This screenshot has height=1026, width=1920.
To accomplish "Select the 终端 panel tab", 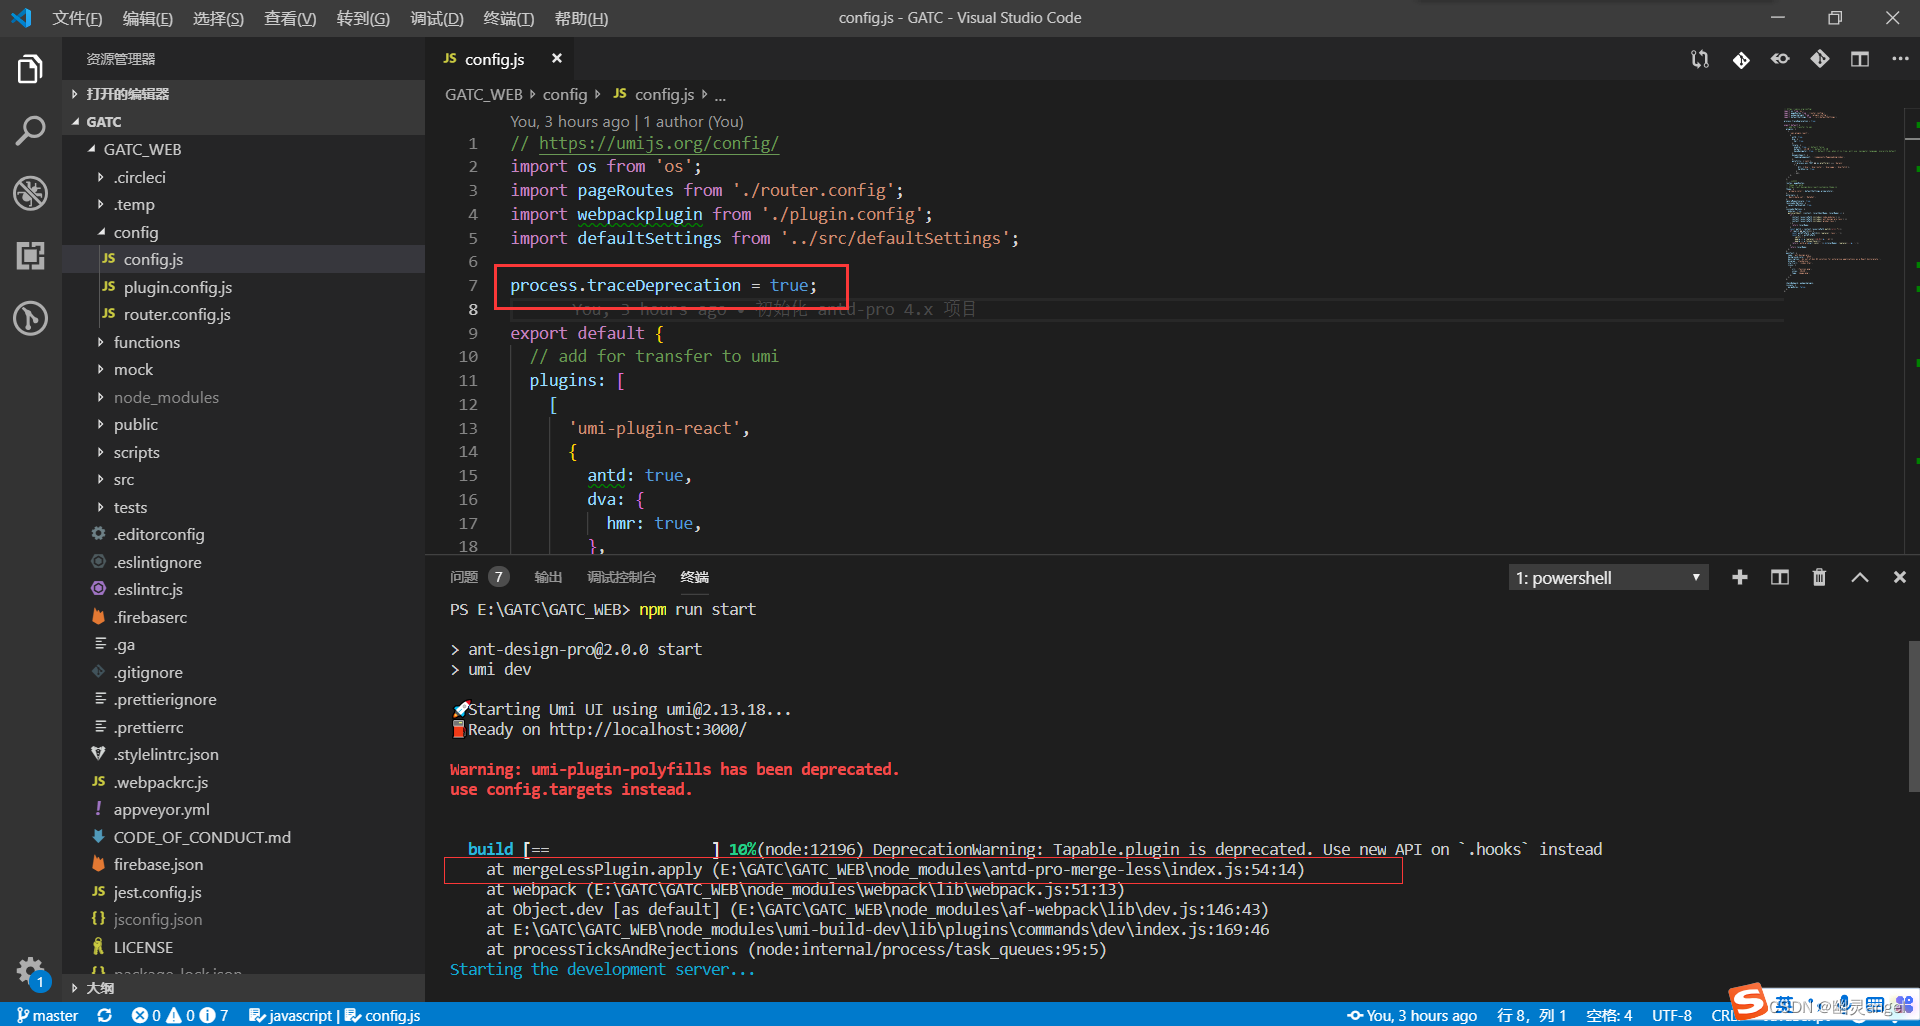I will click(694, 577).
